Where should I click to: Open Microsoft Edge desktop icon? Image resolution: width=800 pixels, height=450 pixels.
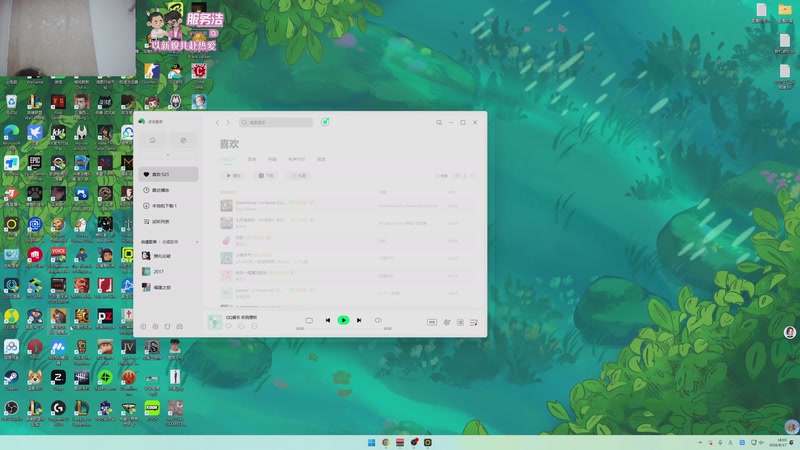[11, 135]
